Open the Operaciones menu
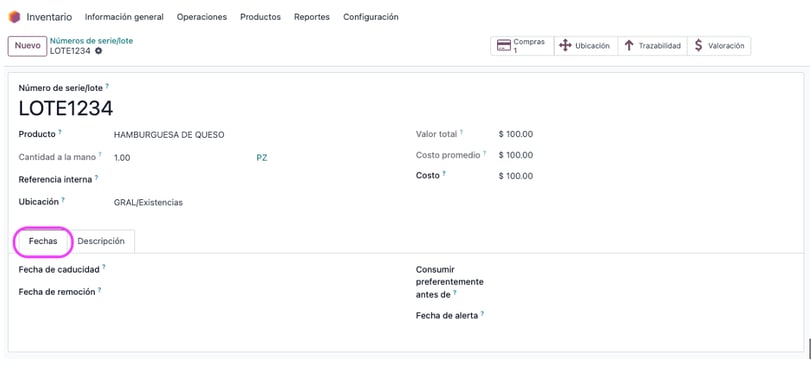Viewport: 812px width, 378px height. (201, 17)
